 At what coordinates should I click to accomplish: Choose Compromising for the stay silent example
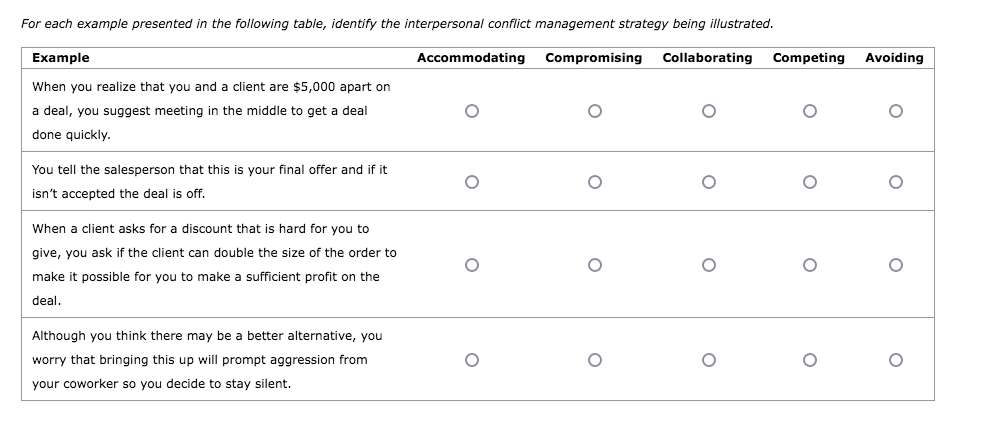[594, 360]
